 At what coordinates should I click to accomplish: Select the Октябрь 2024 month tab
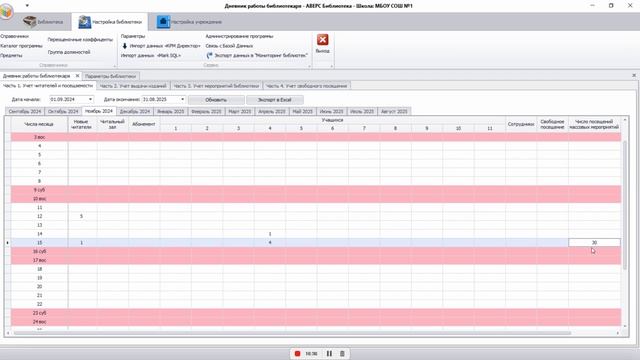click(x=63, y=111)
